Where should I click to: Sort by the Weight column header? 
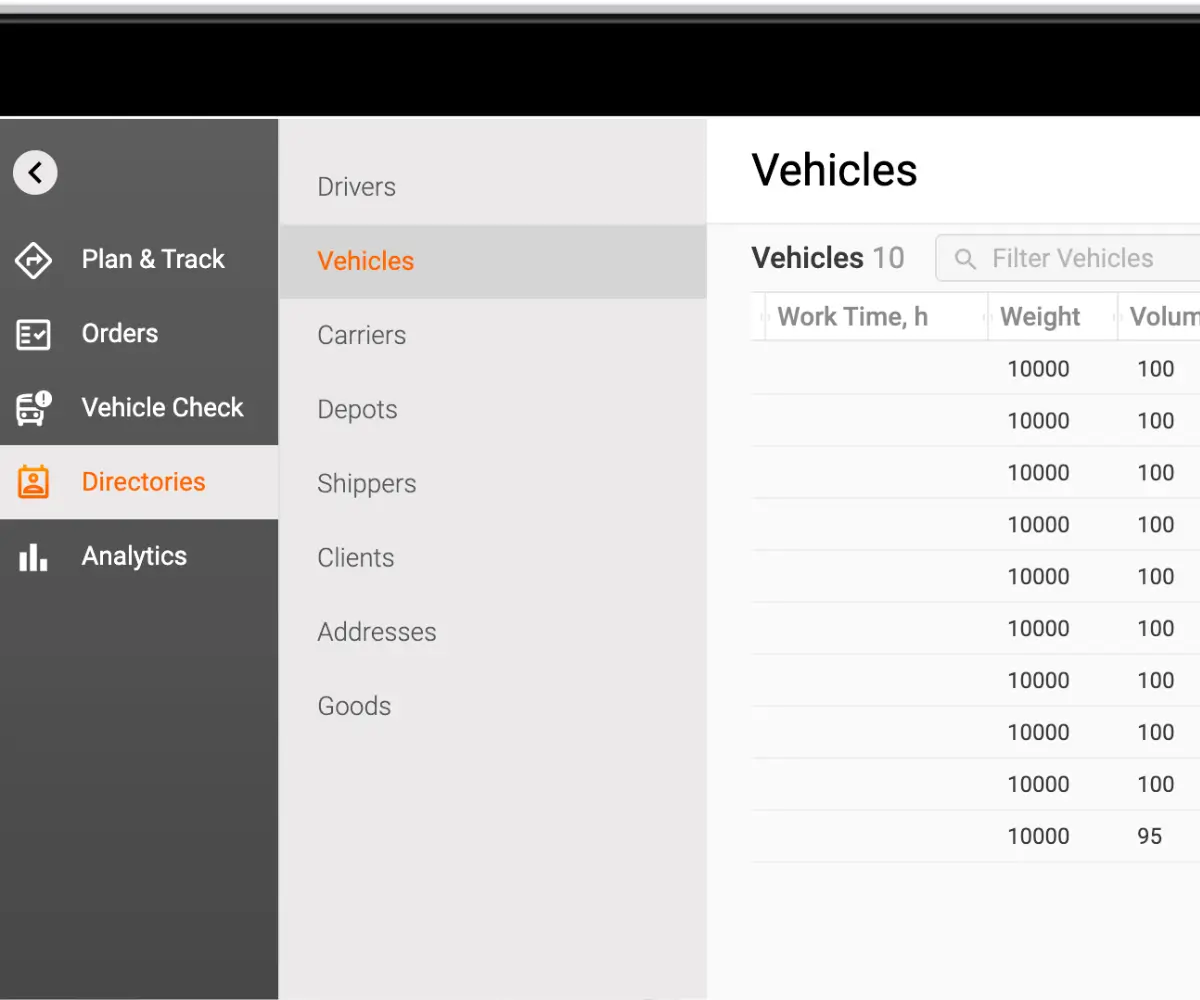coord(1052,317)
